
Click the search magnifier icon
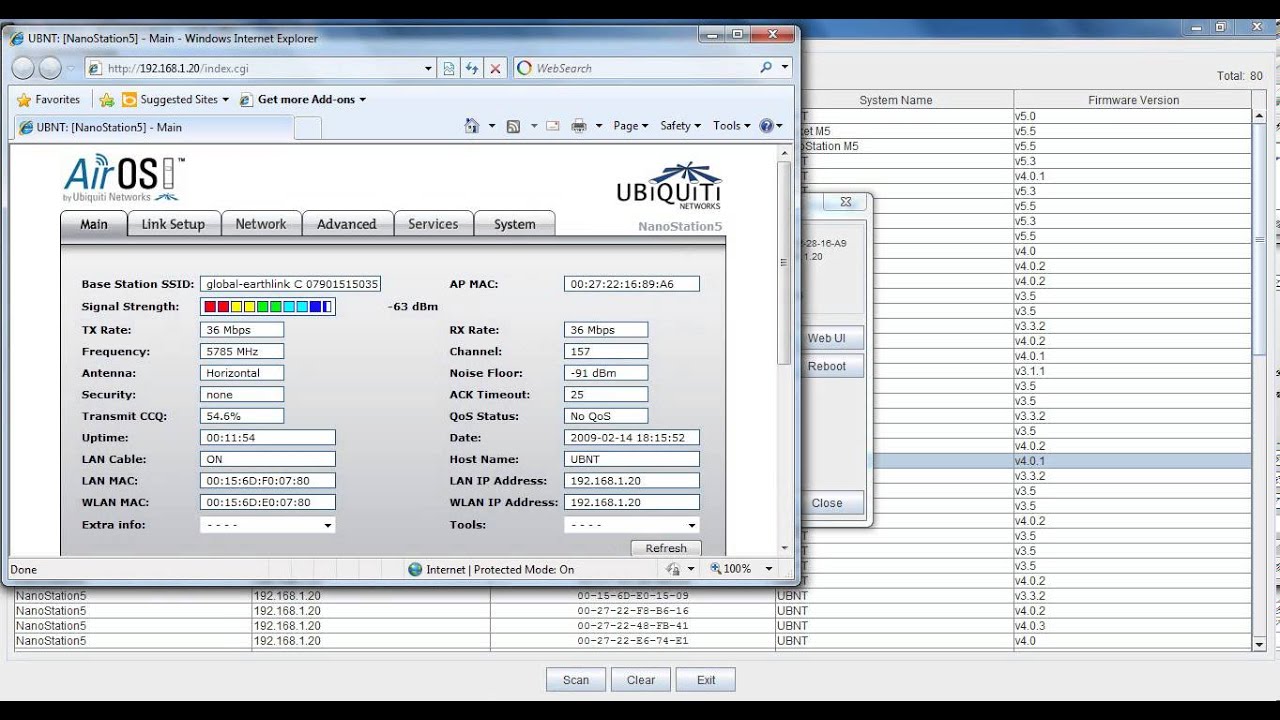(766, 68)
